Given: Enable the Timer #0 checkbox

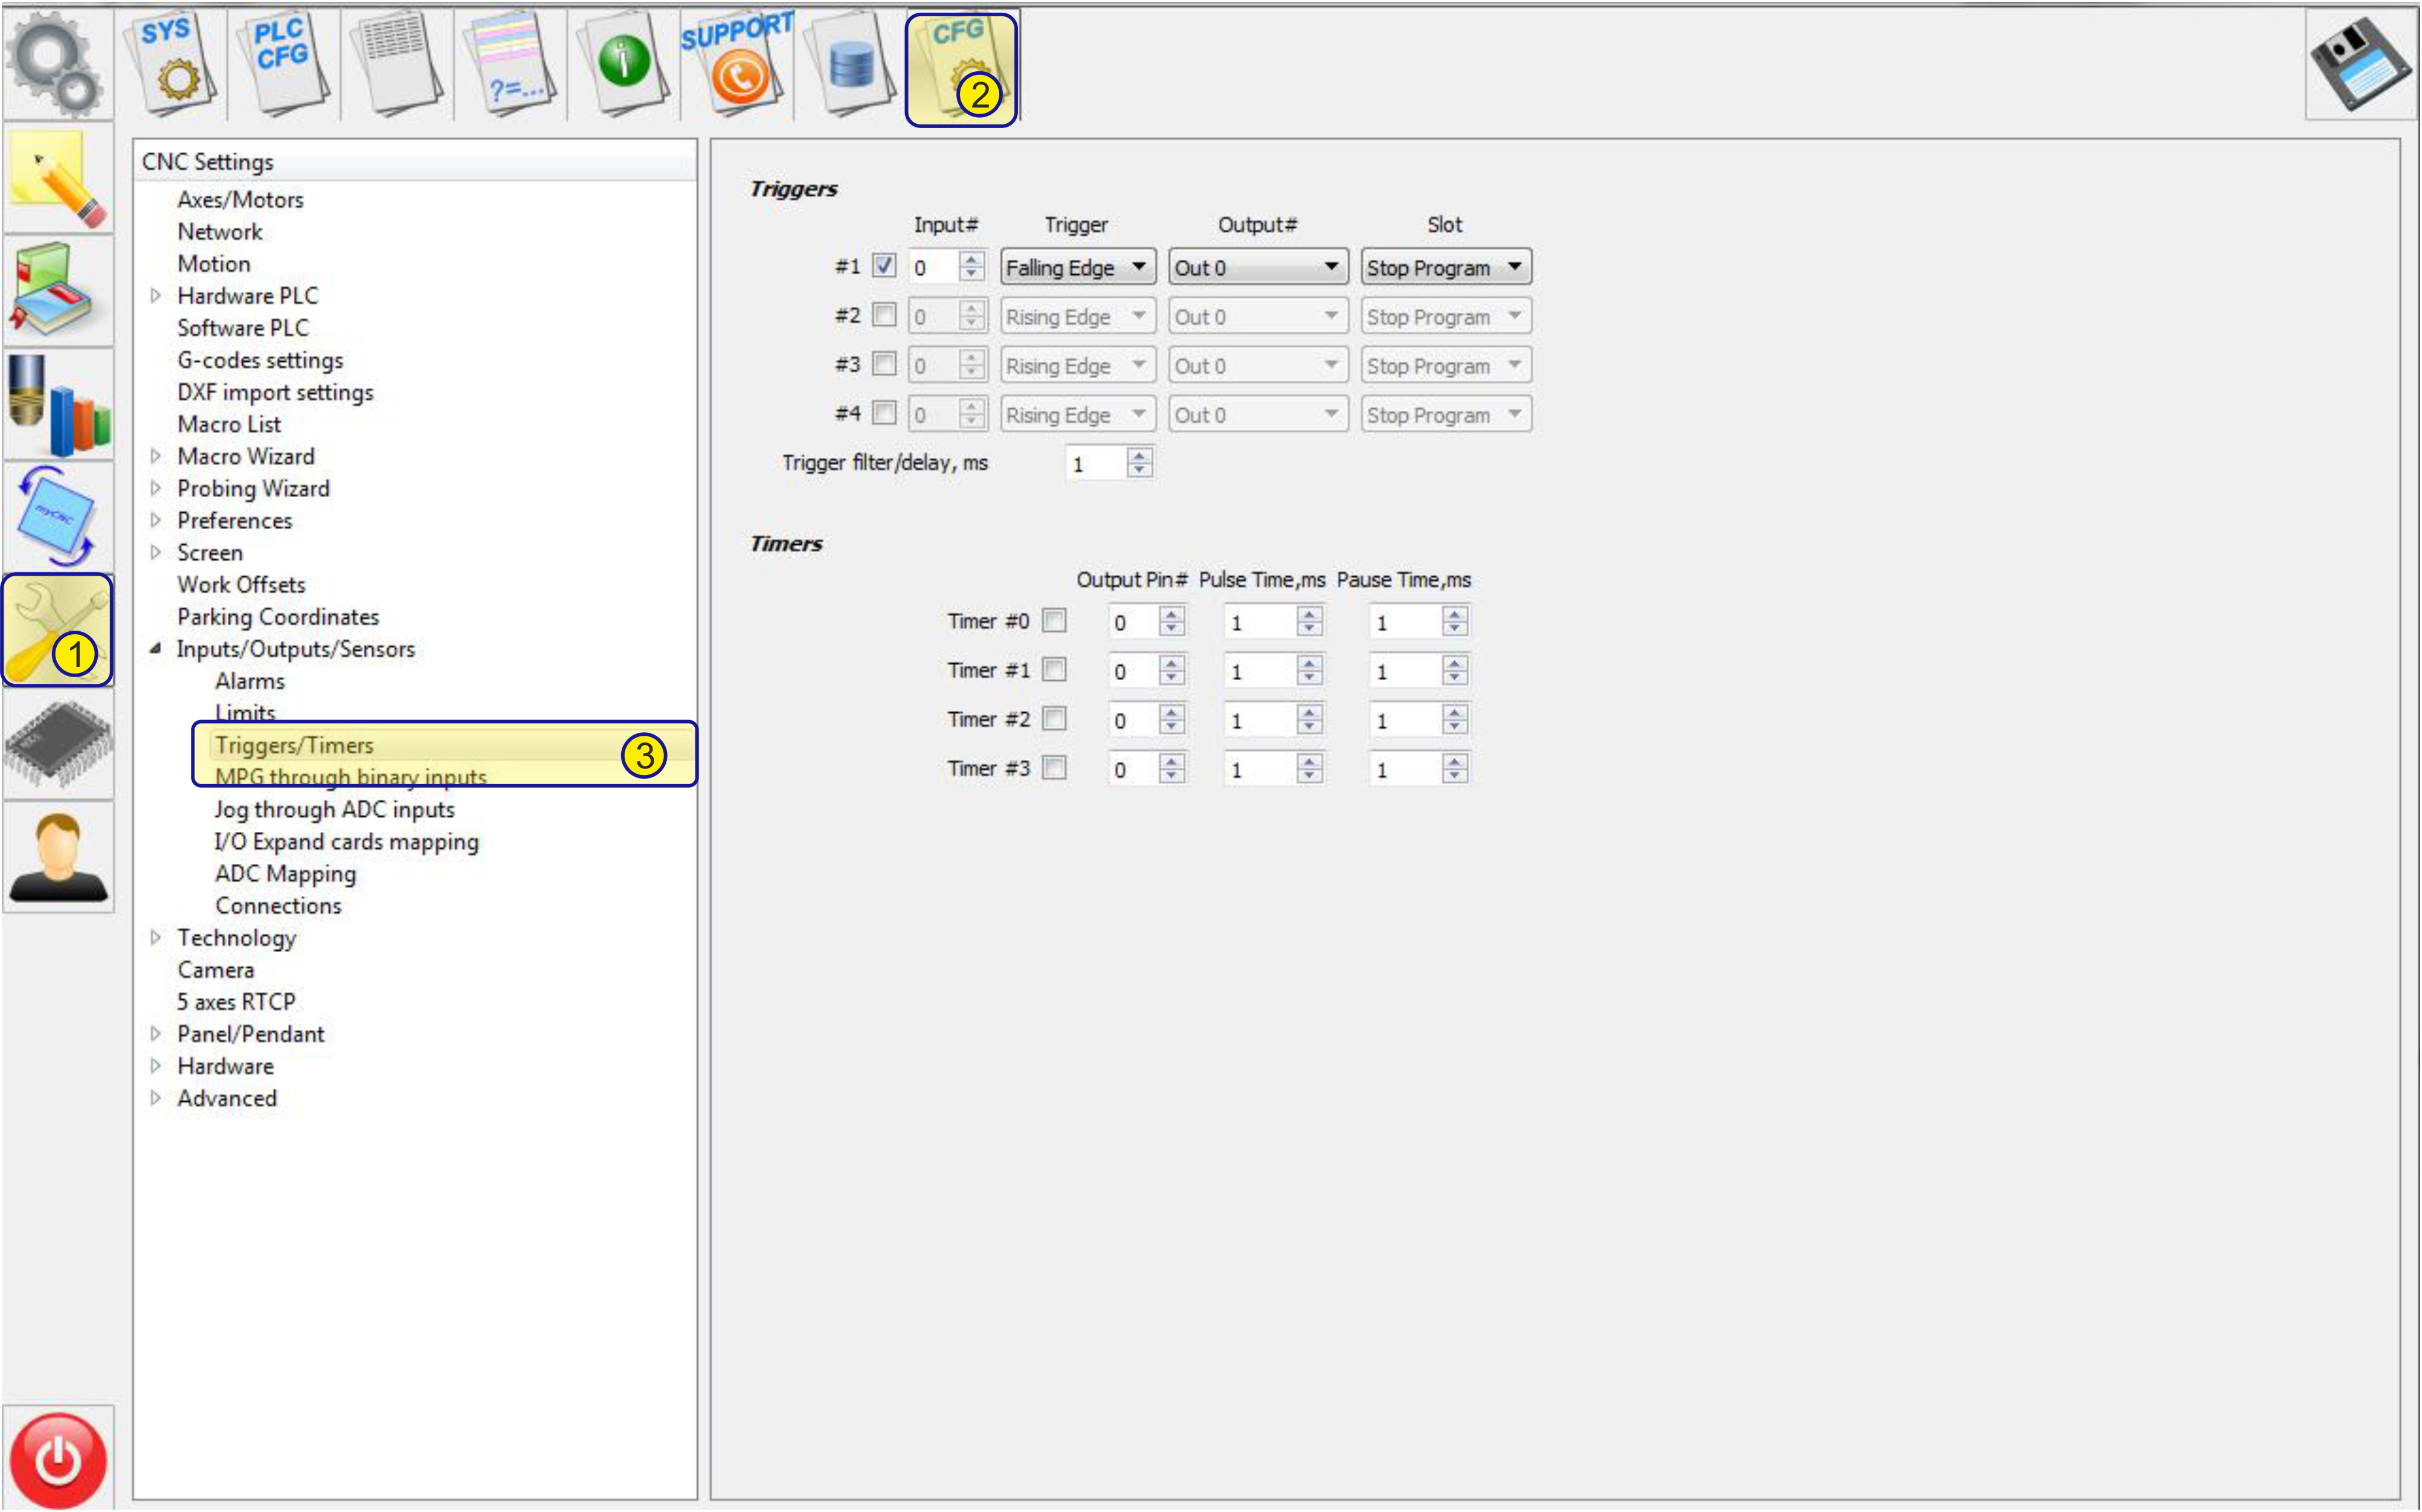Looking at the screenshot, I should 1054,621.
